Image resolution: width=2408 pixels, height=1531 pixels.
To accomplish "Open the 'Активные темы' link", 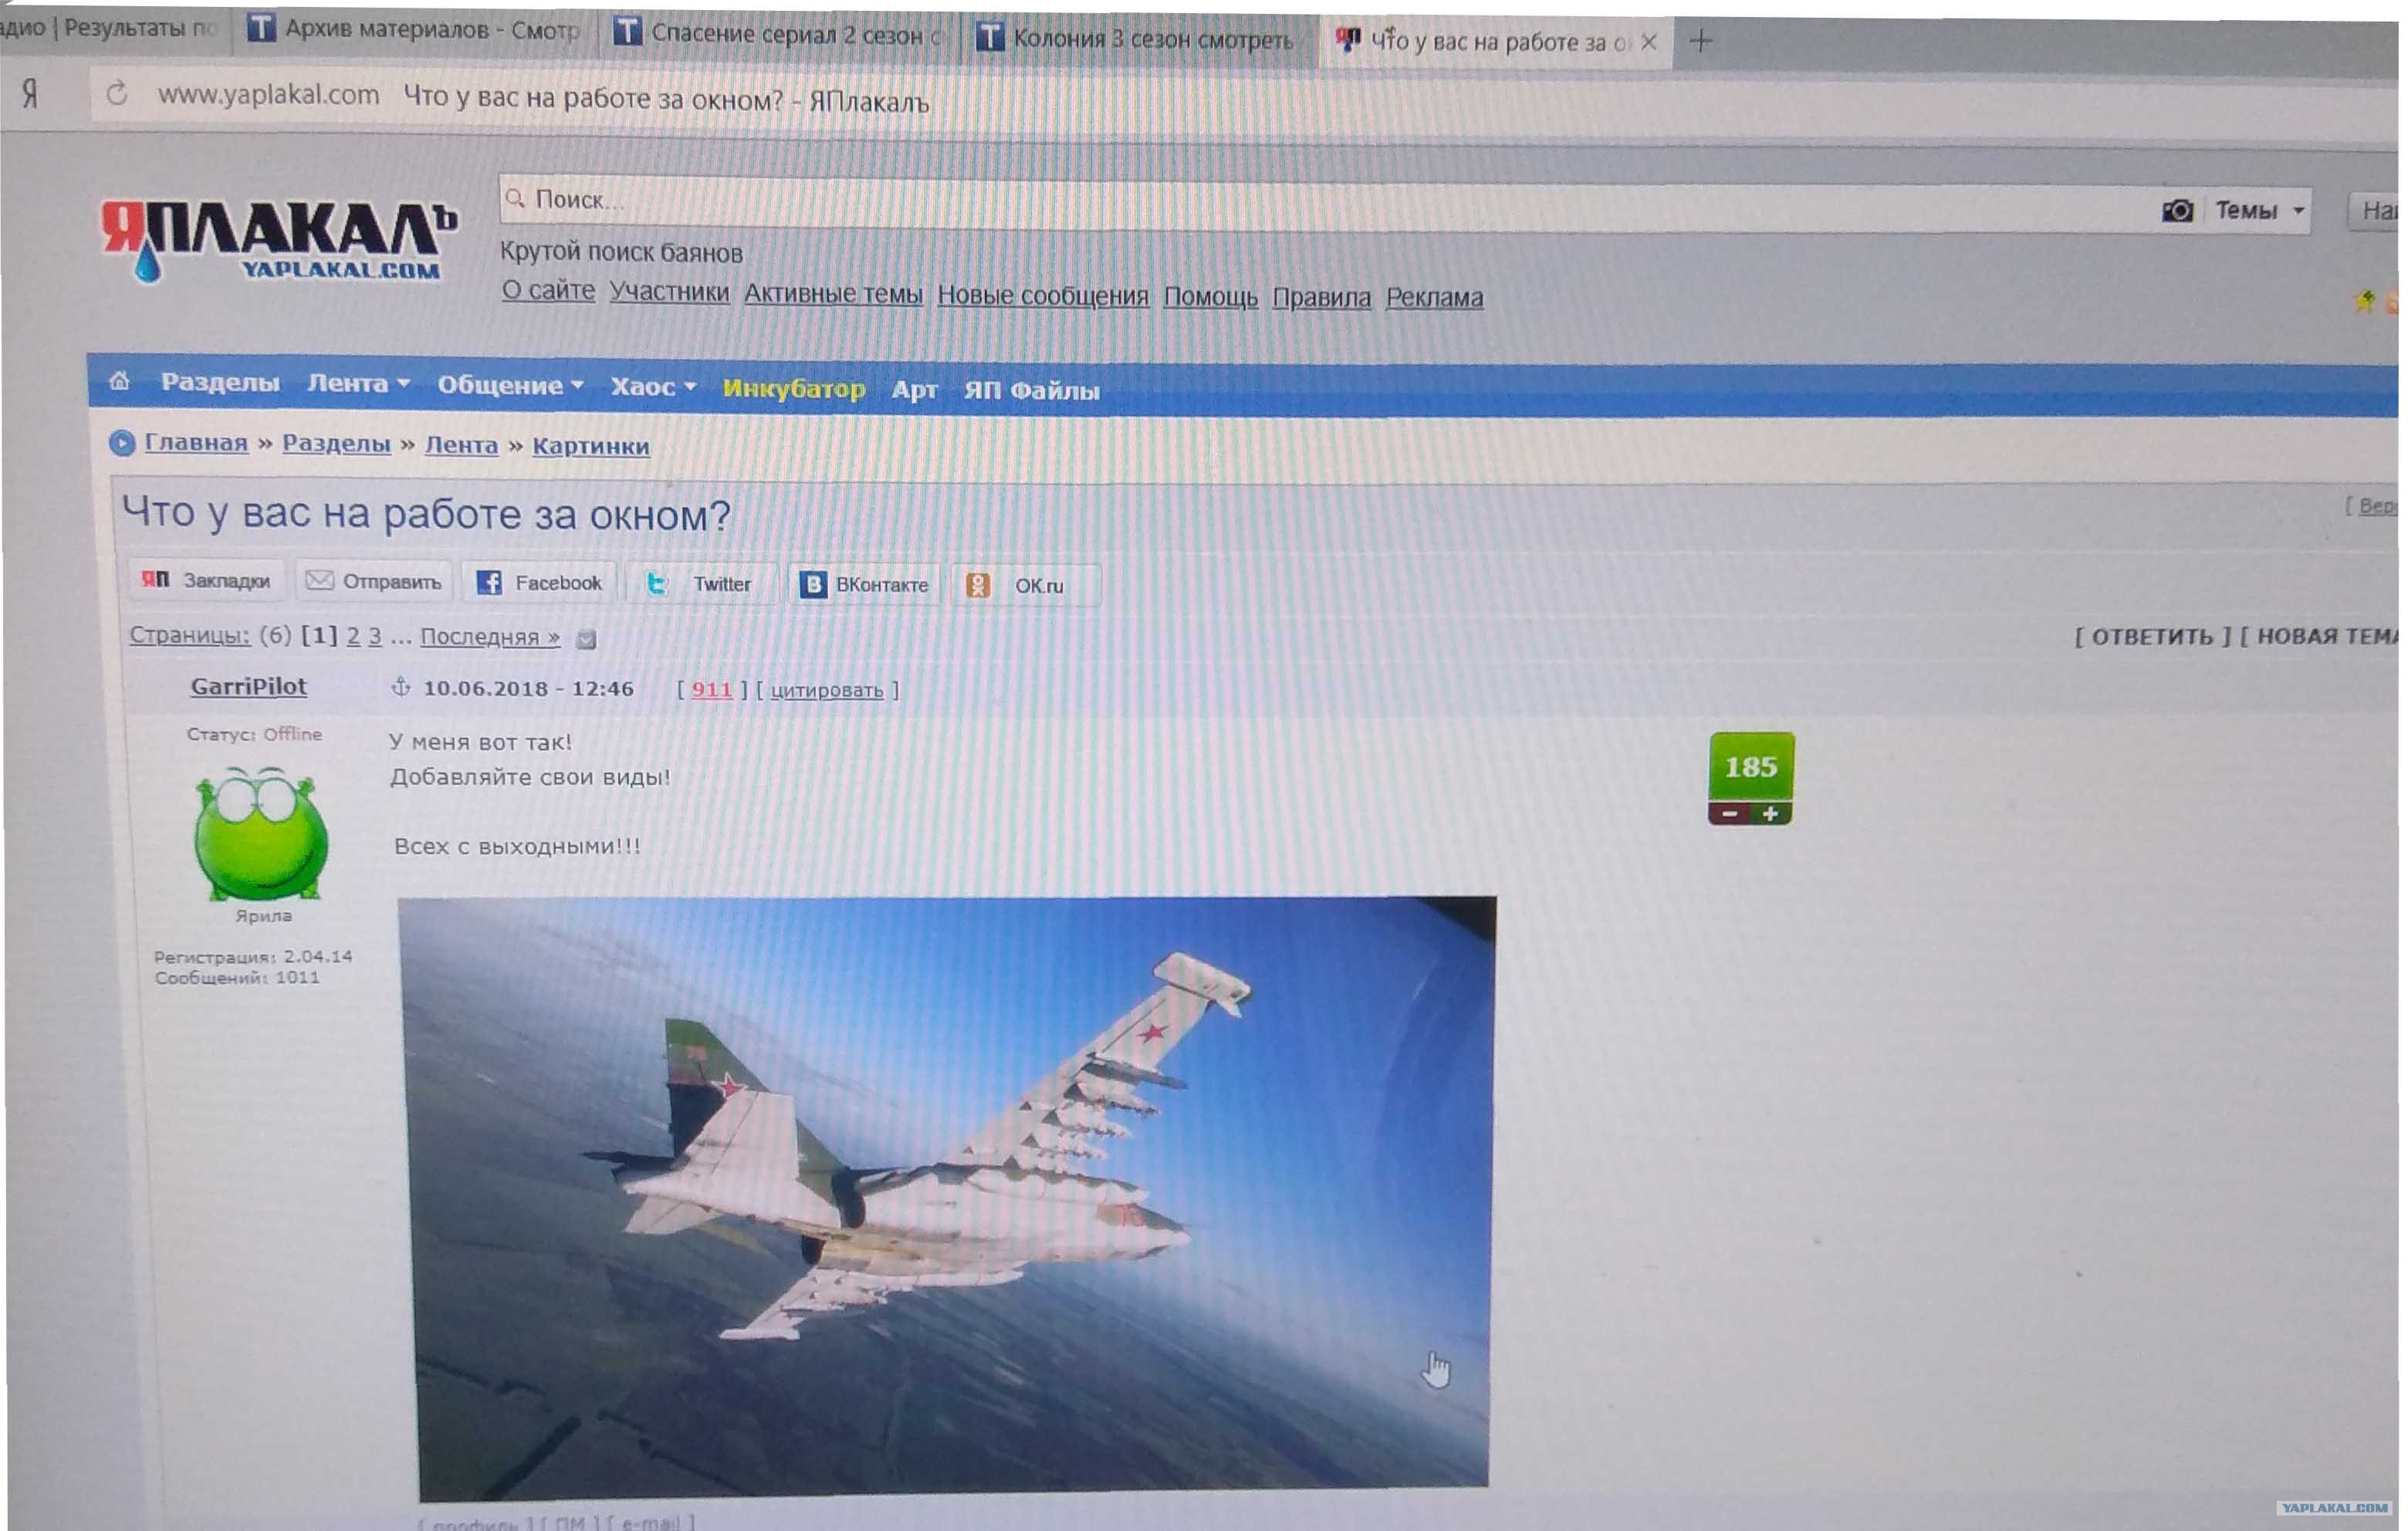I will point(833,293).
